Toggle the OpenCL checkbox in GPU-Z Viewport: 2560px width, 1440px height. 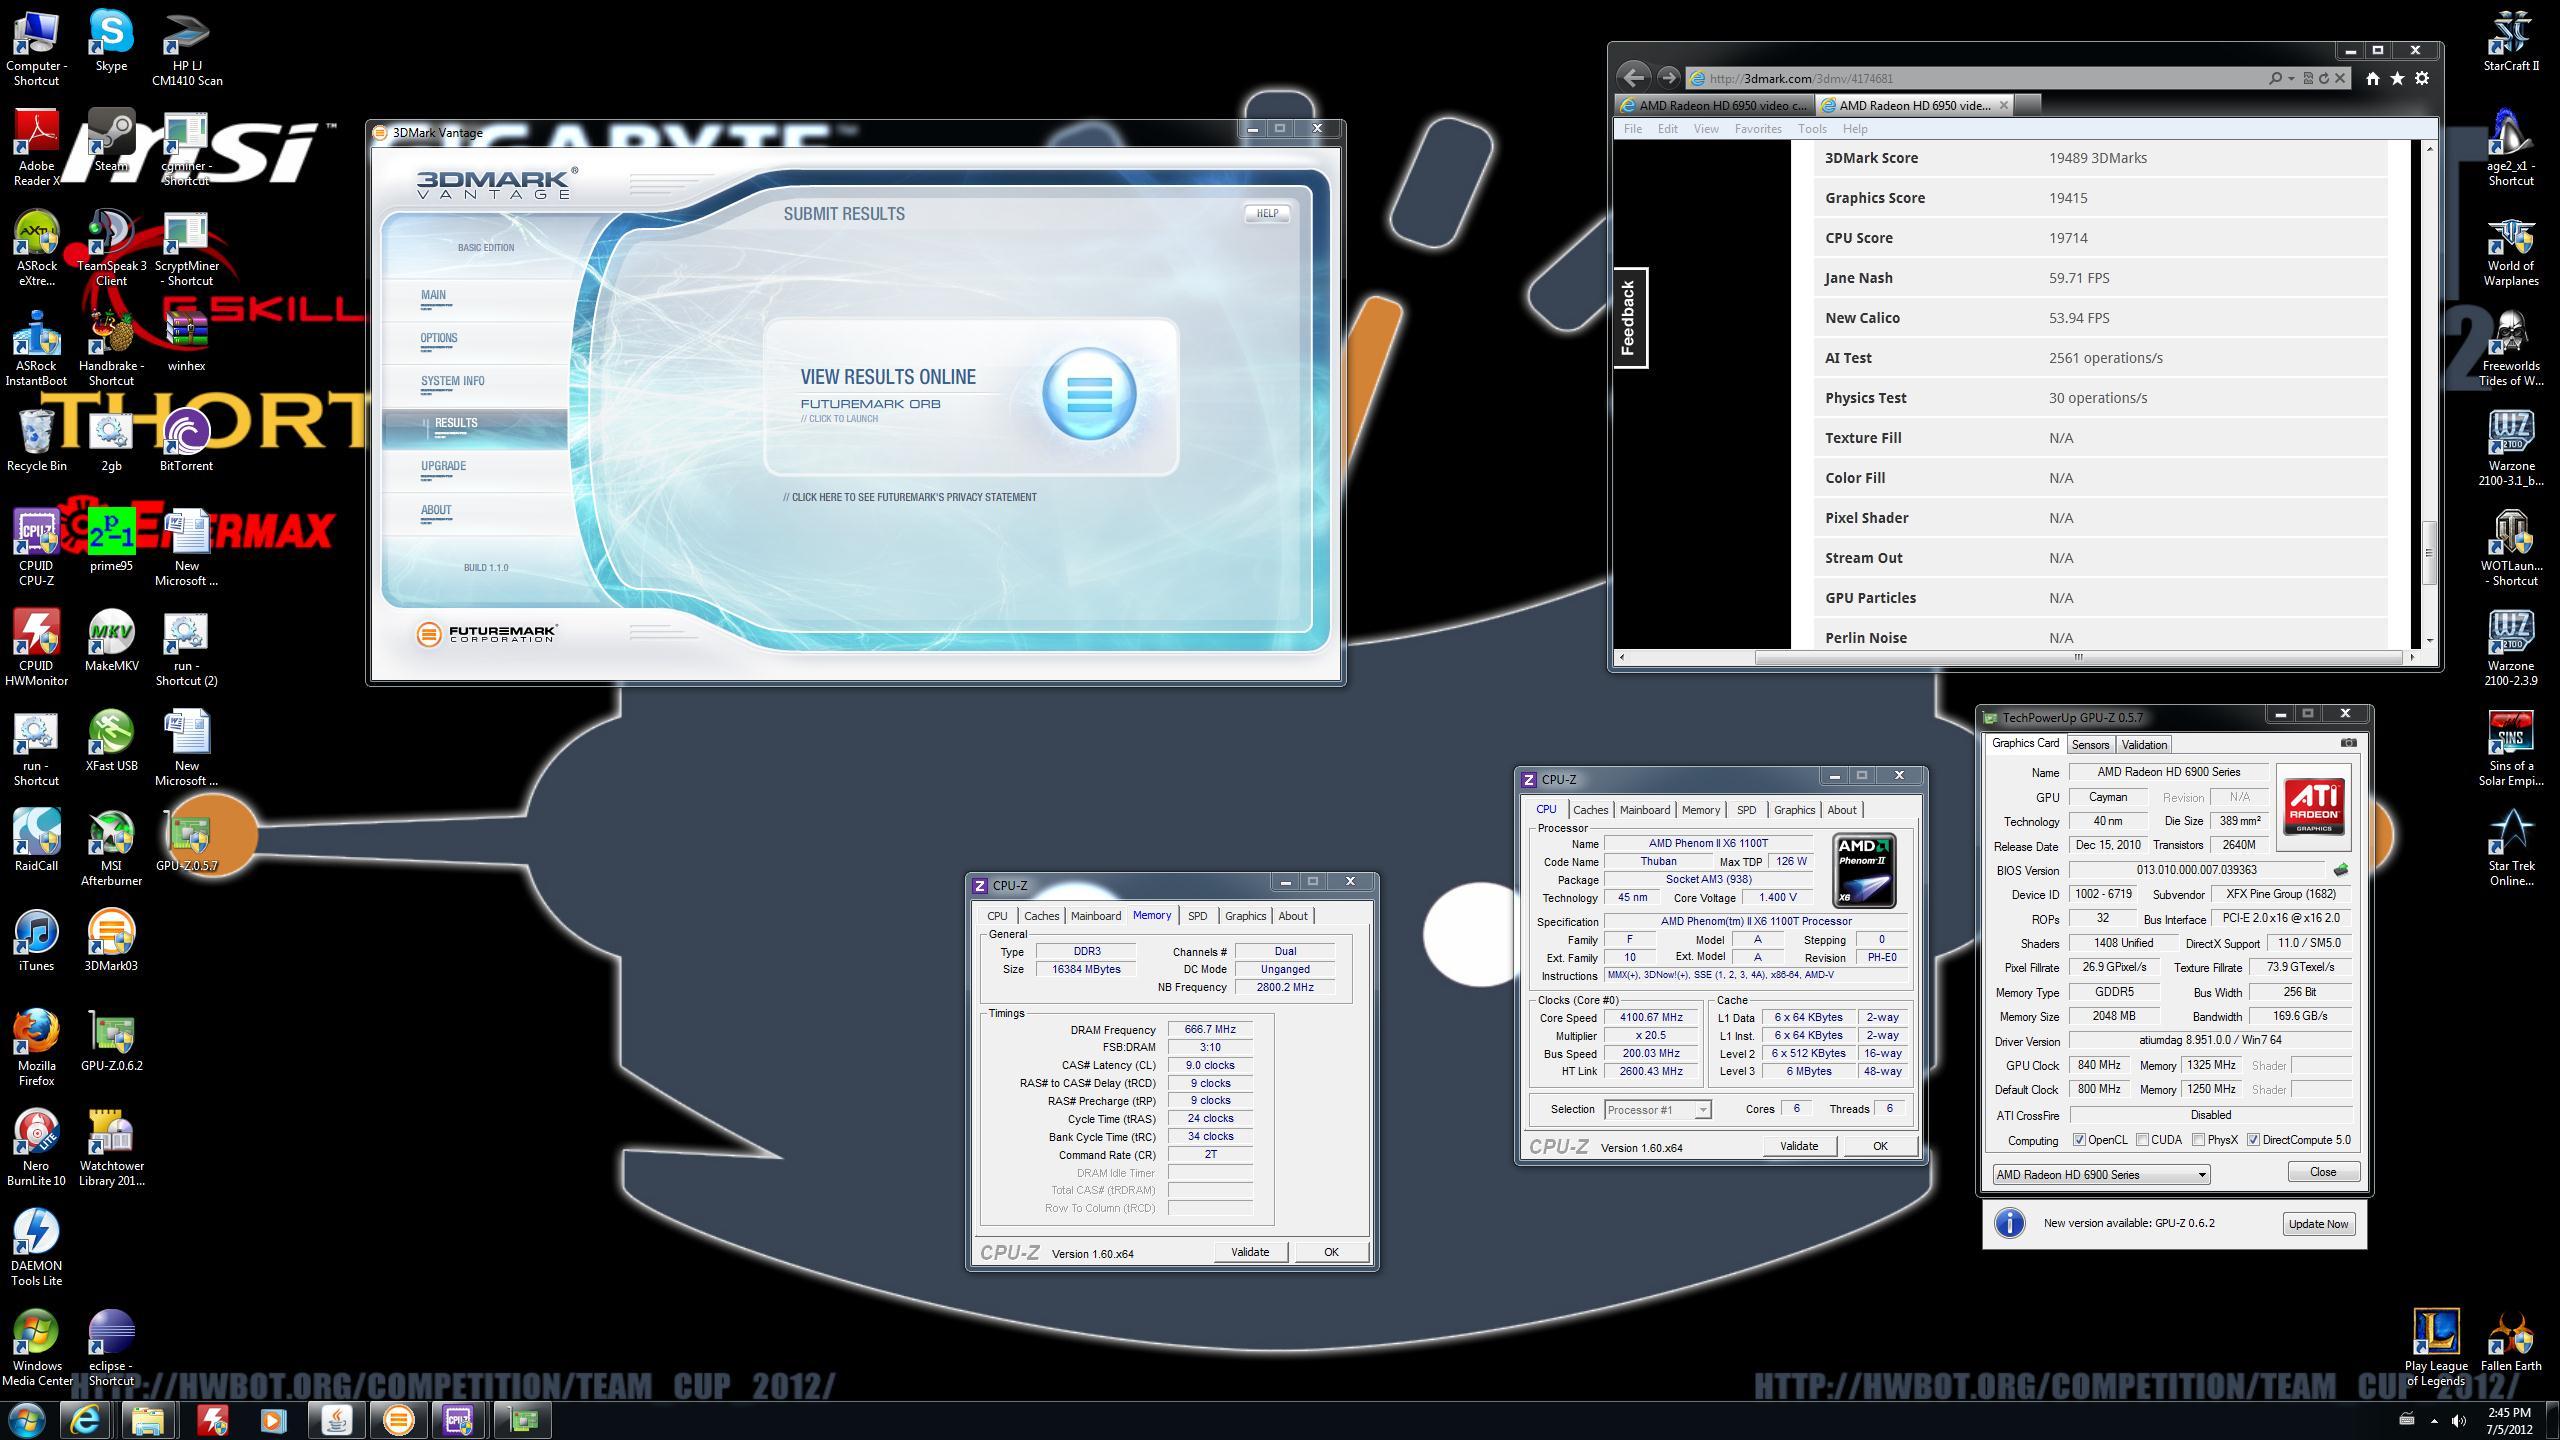tap(2079, 1140)
